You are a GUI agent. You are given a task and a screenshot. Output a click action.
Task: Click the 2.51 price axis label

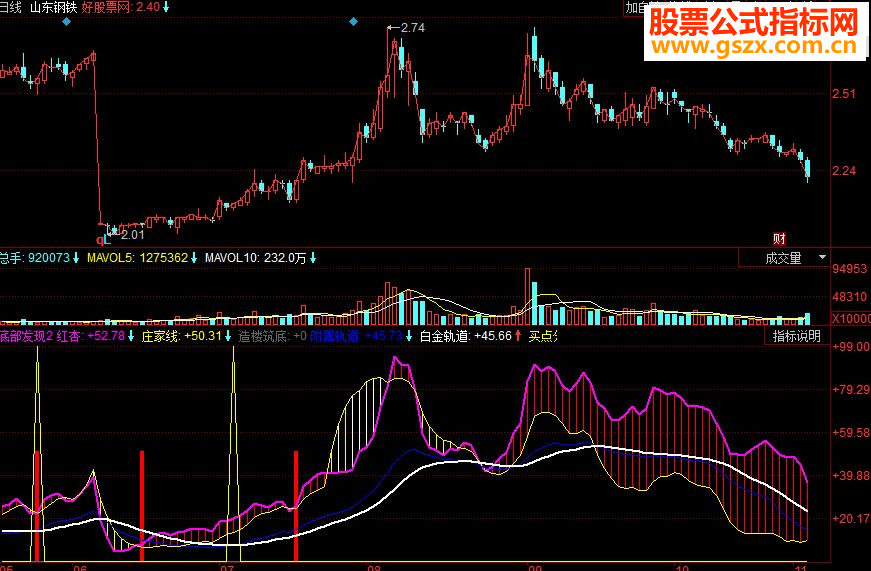coord(844,93)
